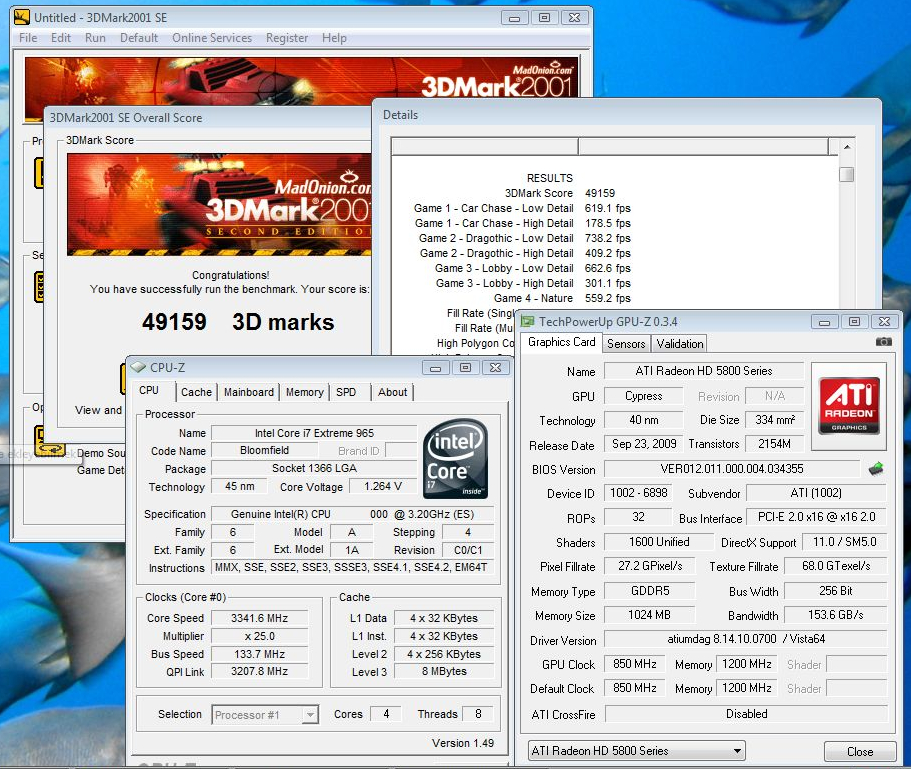Open the Online Services menu
The height and width of the screenshot is (769, 911).
point(212,38)
